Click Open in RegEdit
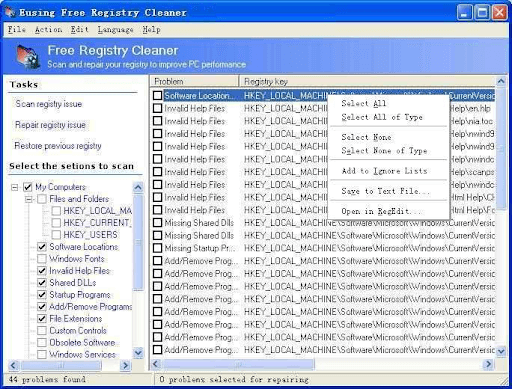This screenshot has height=389, width=512. pos(381,211)
